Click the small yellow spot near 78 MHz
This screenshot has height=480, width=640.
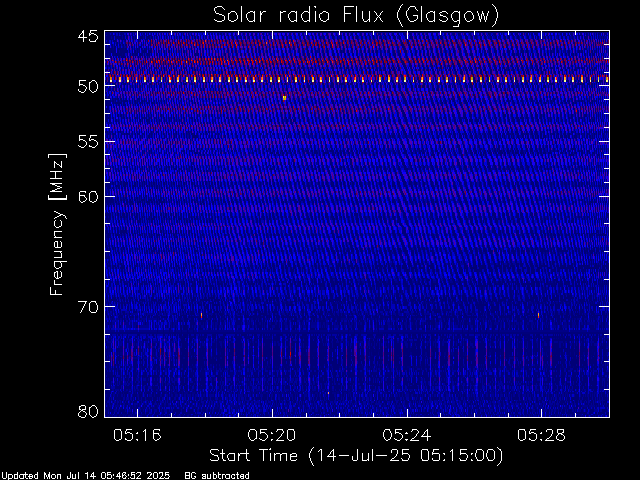coord(328,393)
